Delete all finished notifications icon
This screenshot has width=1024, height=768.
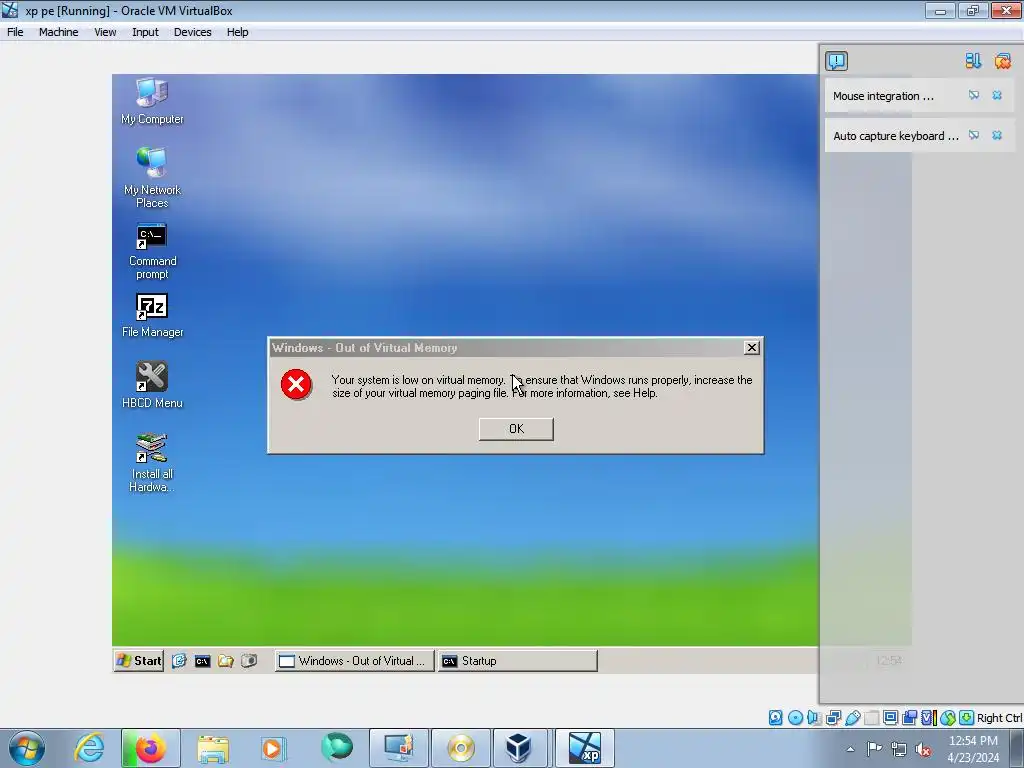click(1002, 61)
